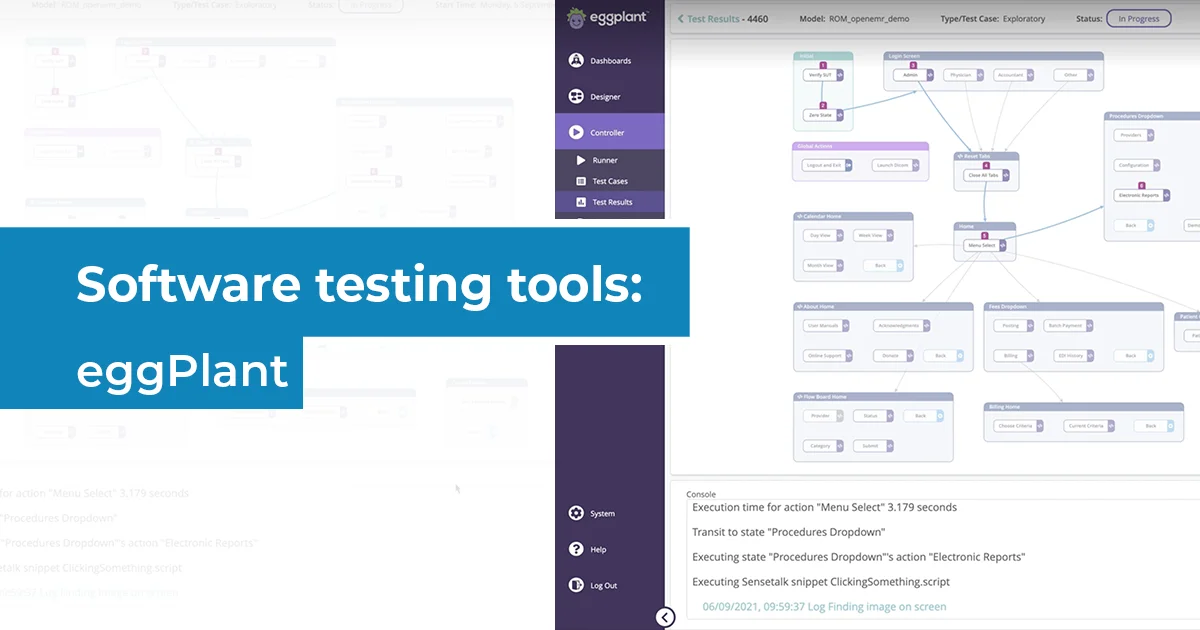Image resolution: width=1200 pixels, height=630 pixels.
Task: Select the Online Support action node
Action: point(828,356)
